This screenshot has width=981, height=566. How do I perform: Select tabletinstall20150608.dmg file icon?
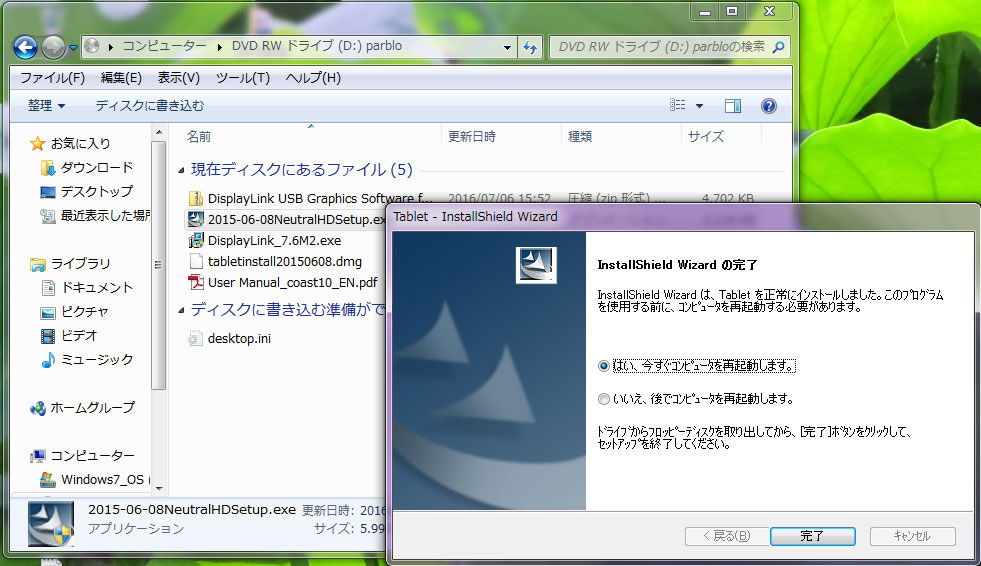point(196,261)
